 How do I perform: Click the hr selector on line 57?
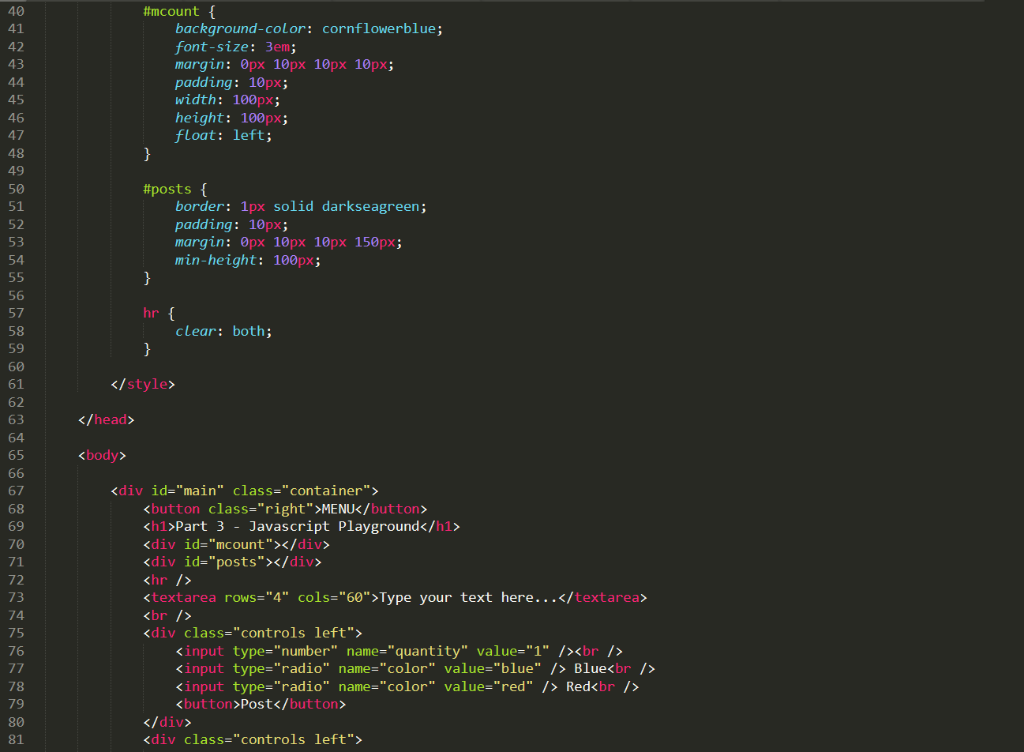149,312
